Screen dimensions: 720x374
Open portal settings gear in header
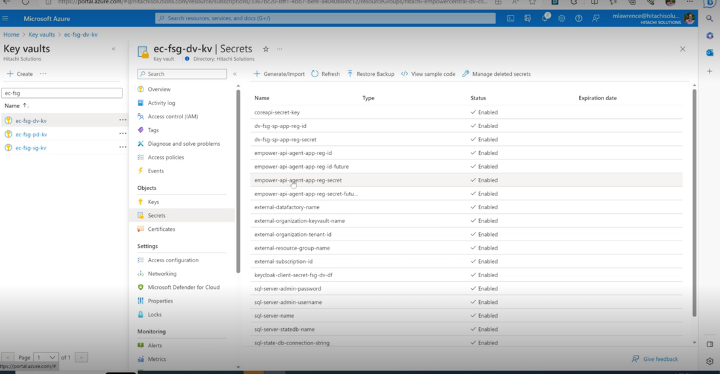562,18
